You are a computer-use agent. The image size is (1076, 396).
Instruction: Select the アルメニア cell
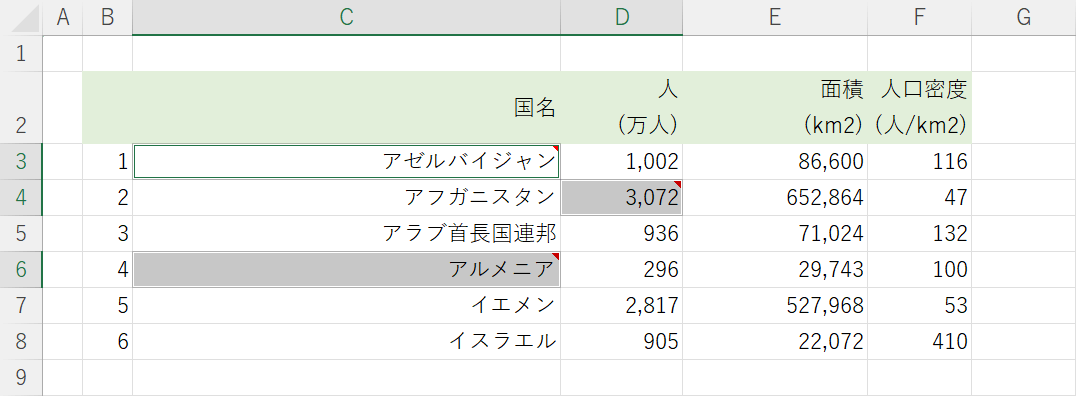click(x=347, y=270)
